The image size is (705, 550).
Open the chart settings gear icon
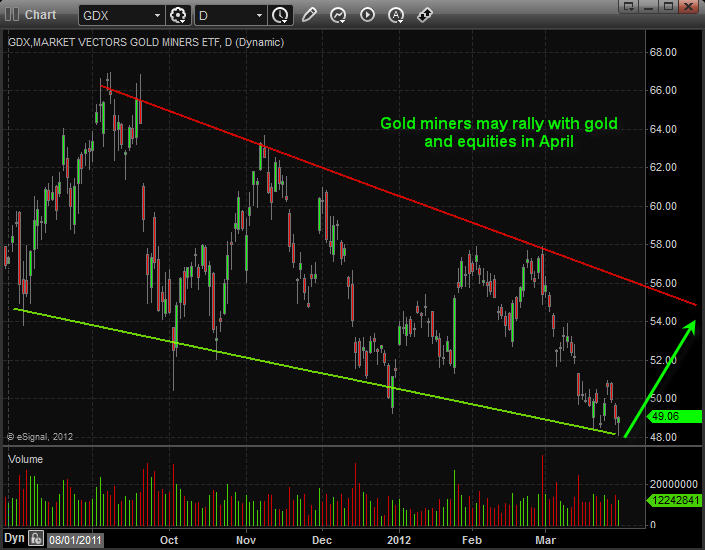click(x=178, y=15)
